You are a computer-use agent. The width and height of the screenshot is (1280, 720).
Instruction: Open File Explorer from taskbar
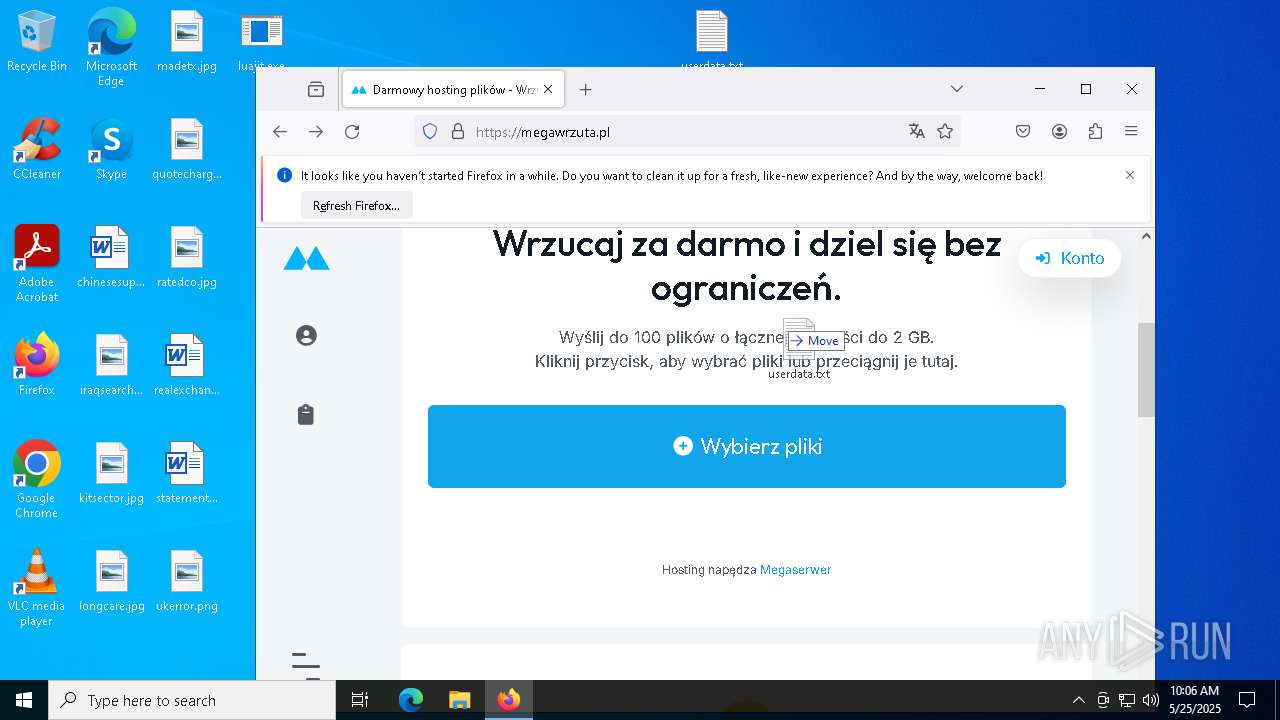click(459, 700)
